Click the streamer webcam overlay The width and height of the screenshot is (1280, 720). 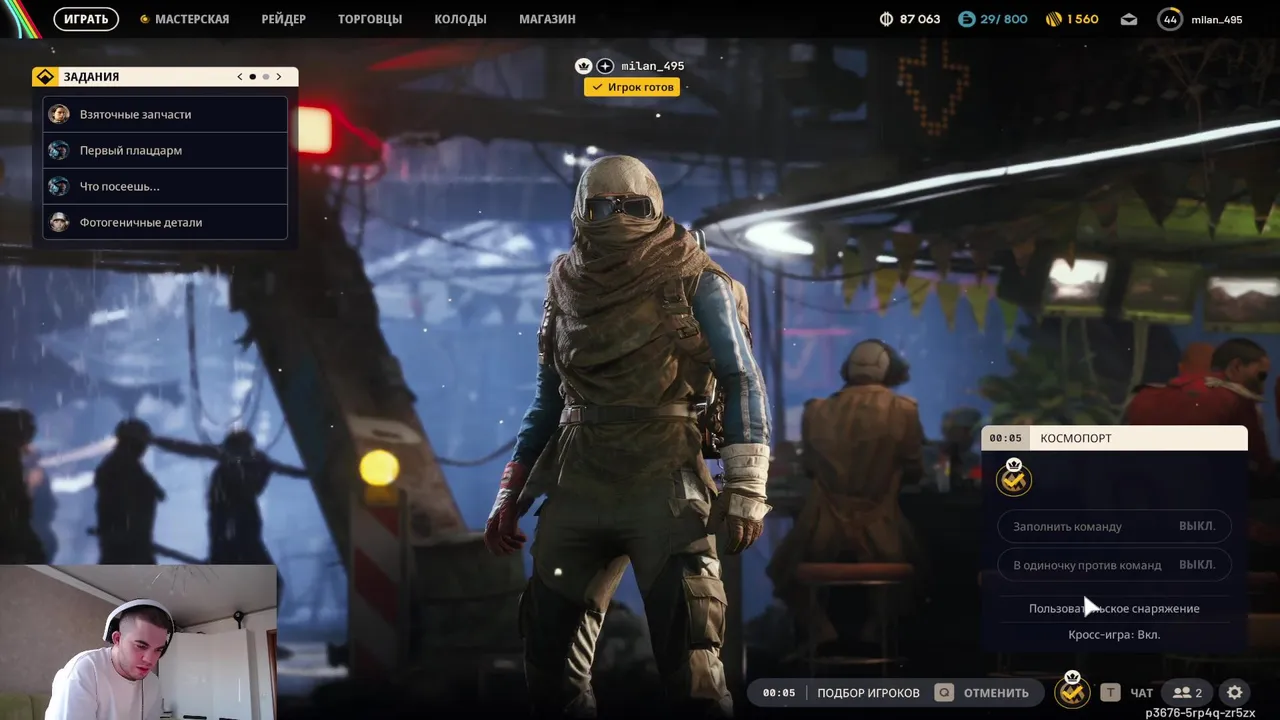[x=138, y=642]
